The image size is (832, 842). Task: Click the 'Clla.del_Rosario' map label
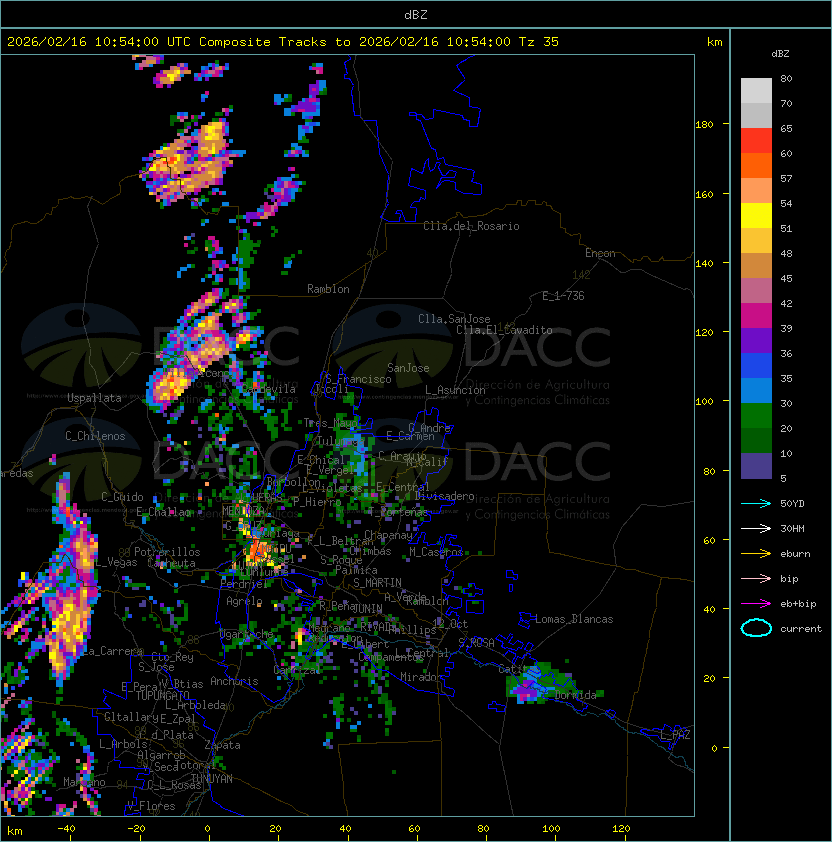coord(471,226)
